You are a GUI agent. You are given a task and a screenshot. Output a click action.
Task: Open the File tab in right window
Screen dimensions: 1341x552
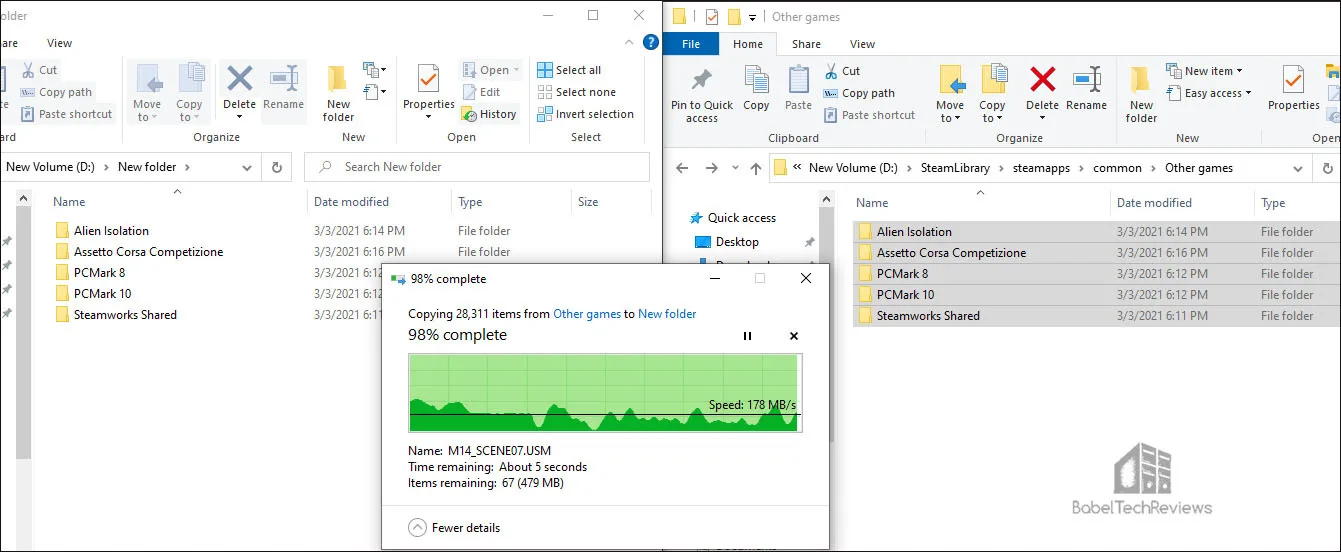pos(691,44)
